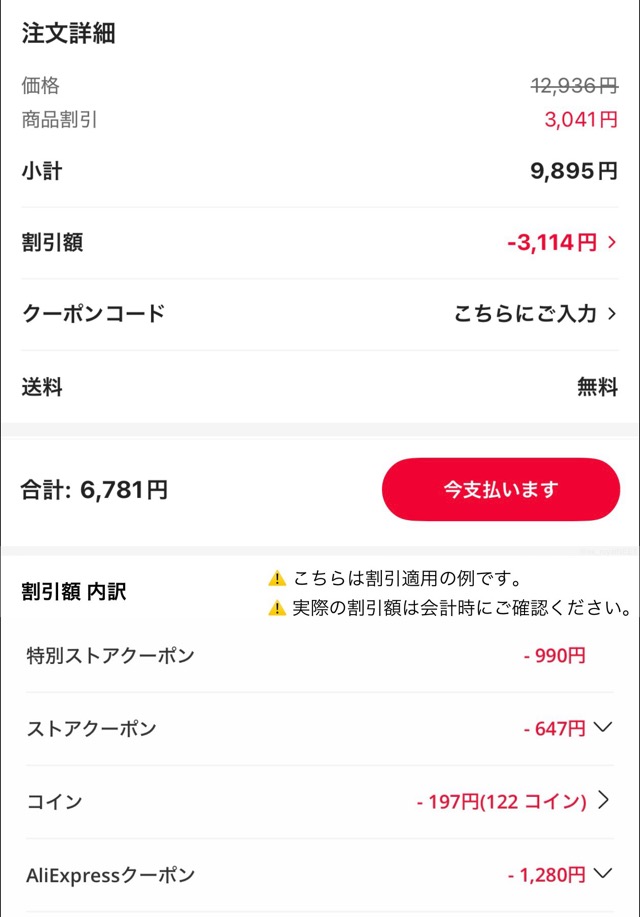Tap 無料 free shipping label
640x917 pixels.
point(598,385)
